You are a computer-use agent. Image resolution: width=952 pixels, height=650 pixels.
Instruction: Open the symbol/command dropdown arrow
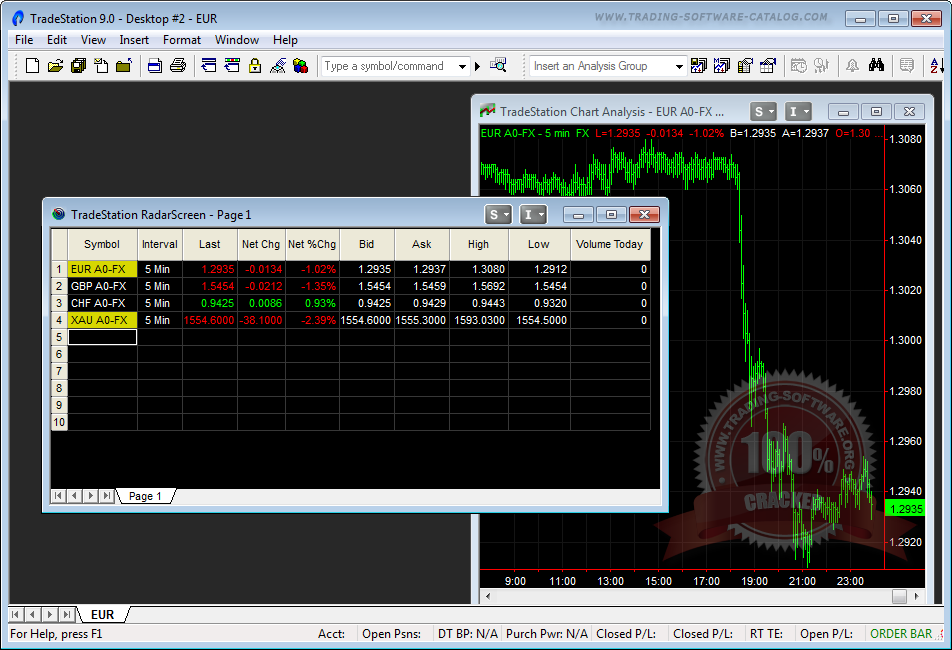pyautogui.click(x=462, y=66)
